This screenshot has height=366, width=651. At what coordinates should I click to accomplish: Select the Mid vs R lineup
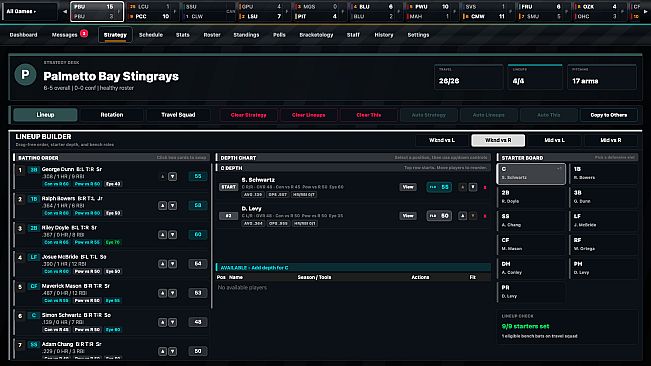coord(610,140)
